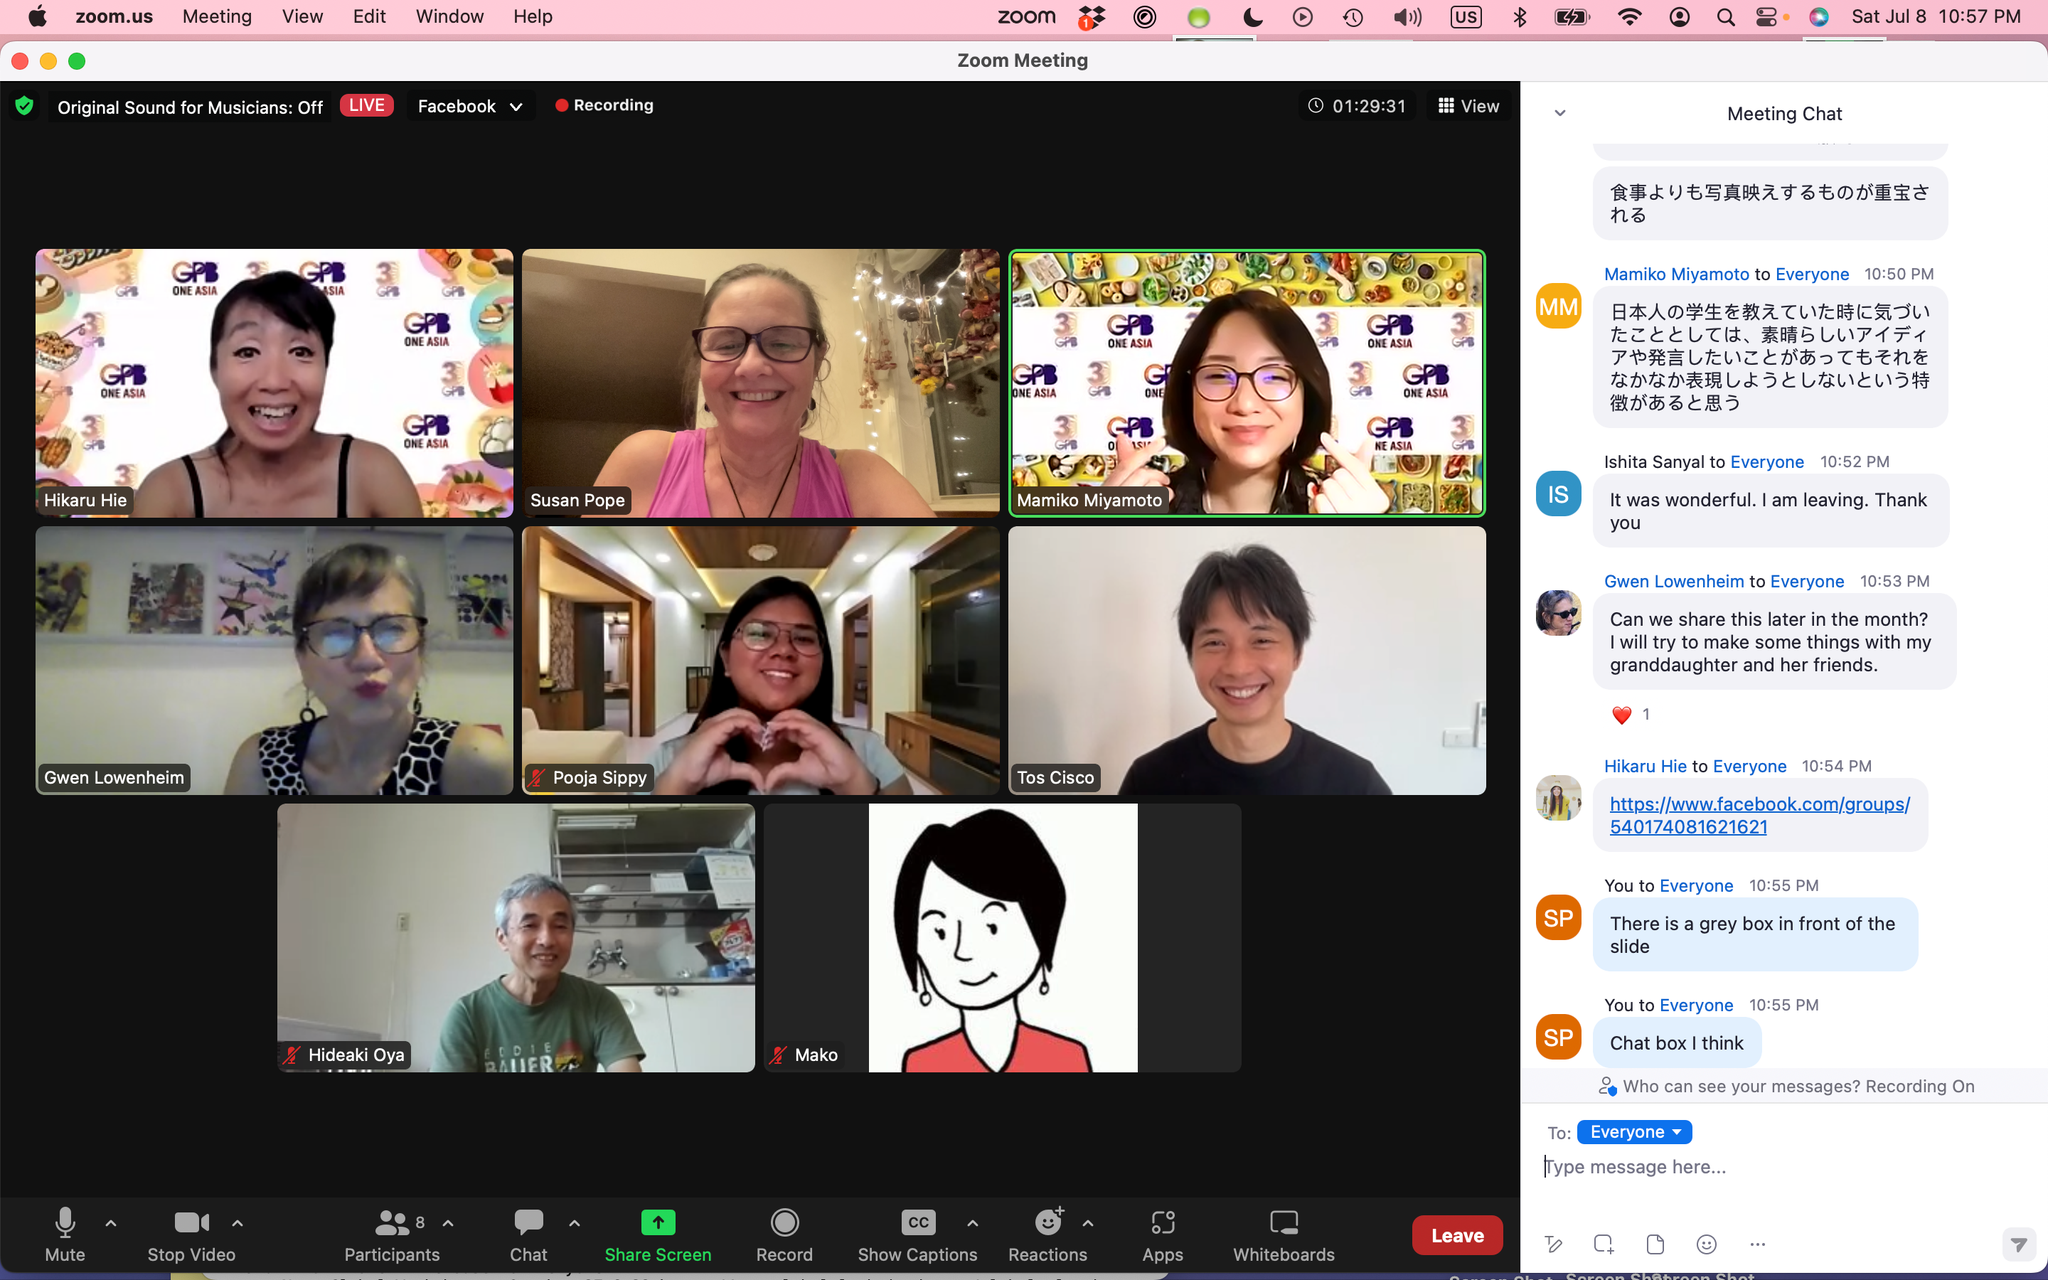Expand the Reactions options arrow
The image size is (2048, 1280).
coord(1088,1223)
